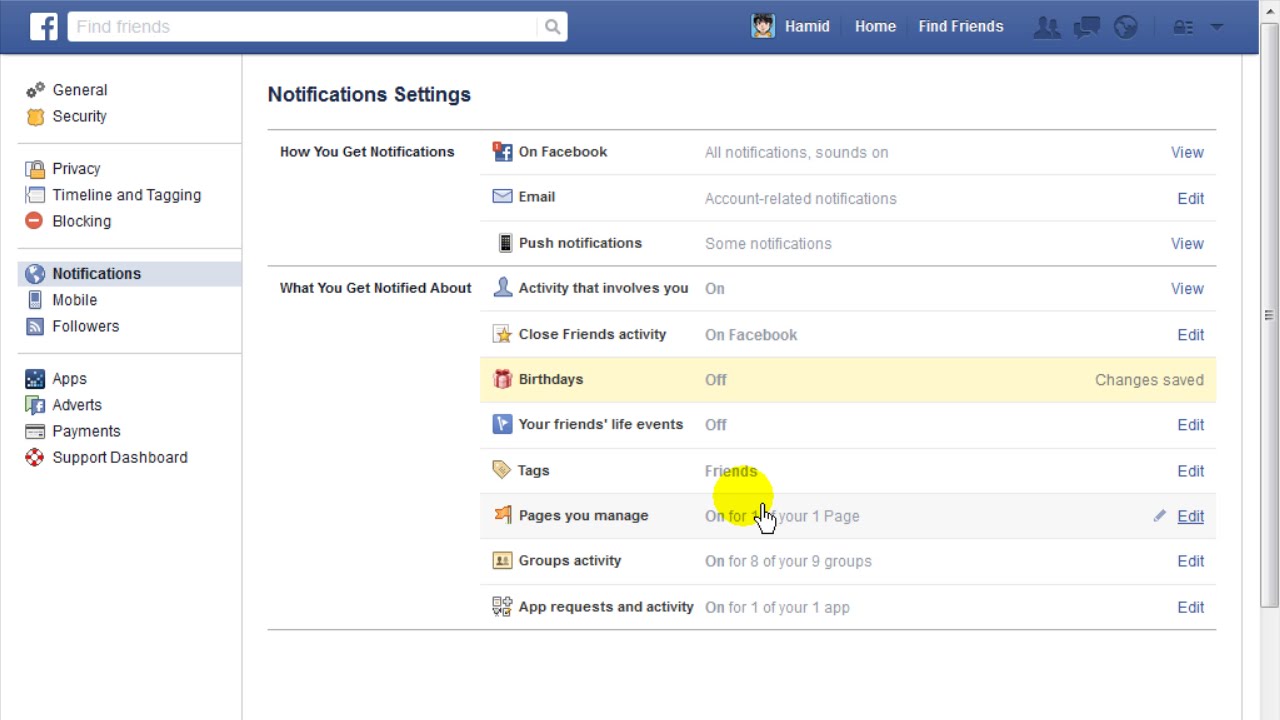Open the Messages icon in top bar
The height and width of the screenshot is (720, 1280).
pyautogui.click(x=1087, y=27)
